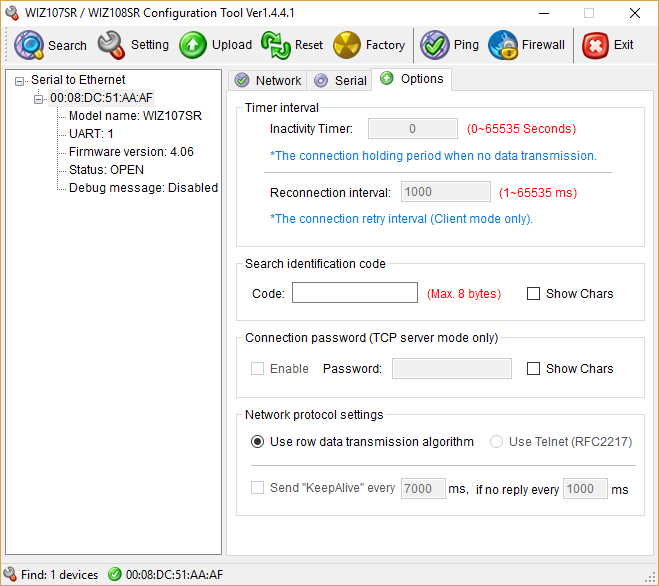Select the Serial to Ethernet tree item
Viewport: 659px width, 586px height.
pos(78,80)
